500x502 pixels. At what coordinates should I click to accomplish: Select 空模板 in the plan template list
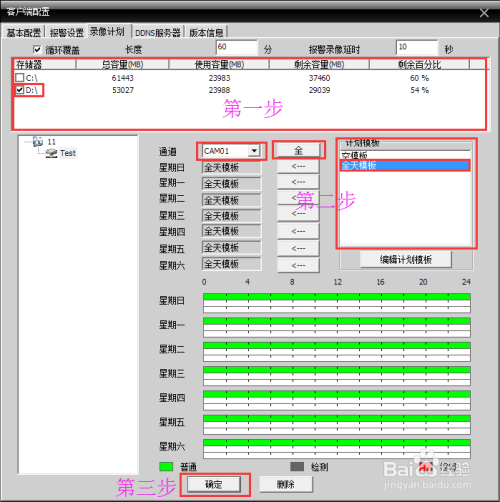(405, 155)
